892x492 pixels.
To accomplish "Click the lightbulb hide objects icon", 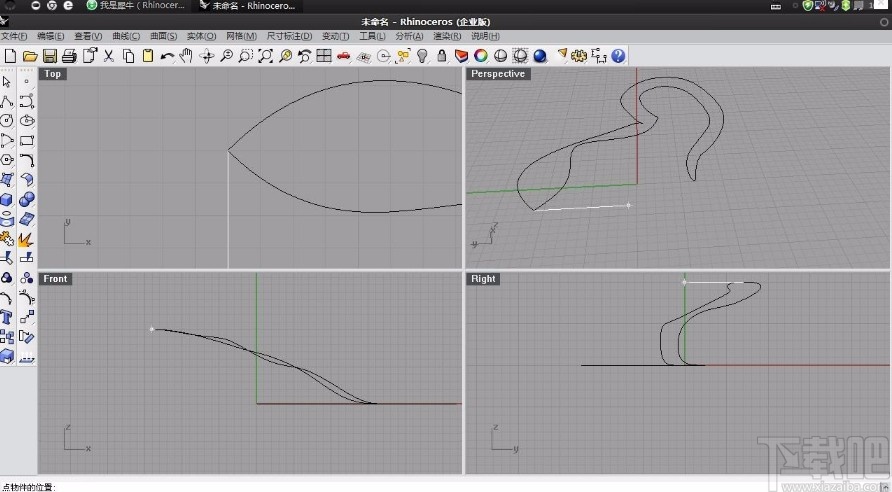I will pos(422,56).
